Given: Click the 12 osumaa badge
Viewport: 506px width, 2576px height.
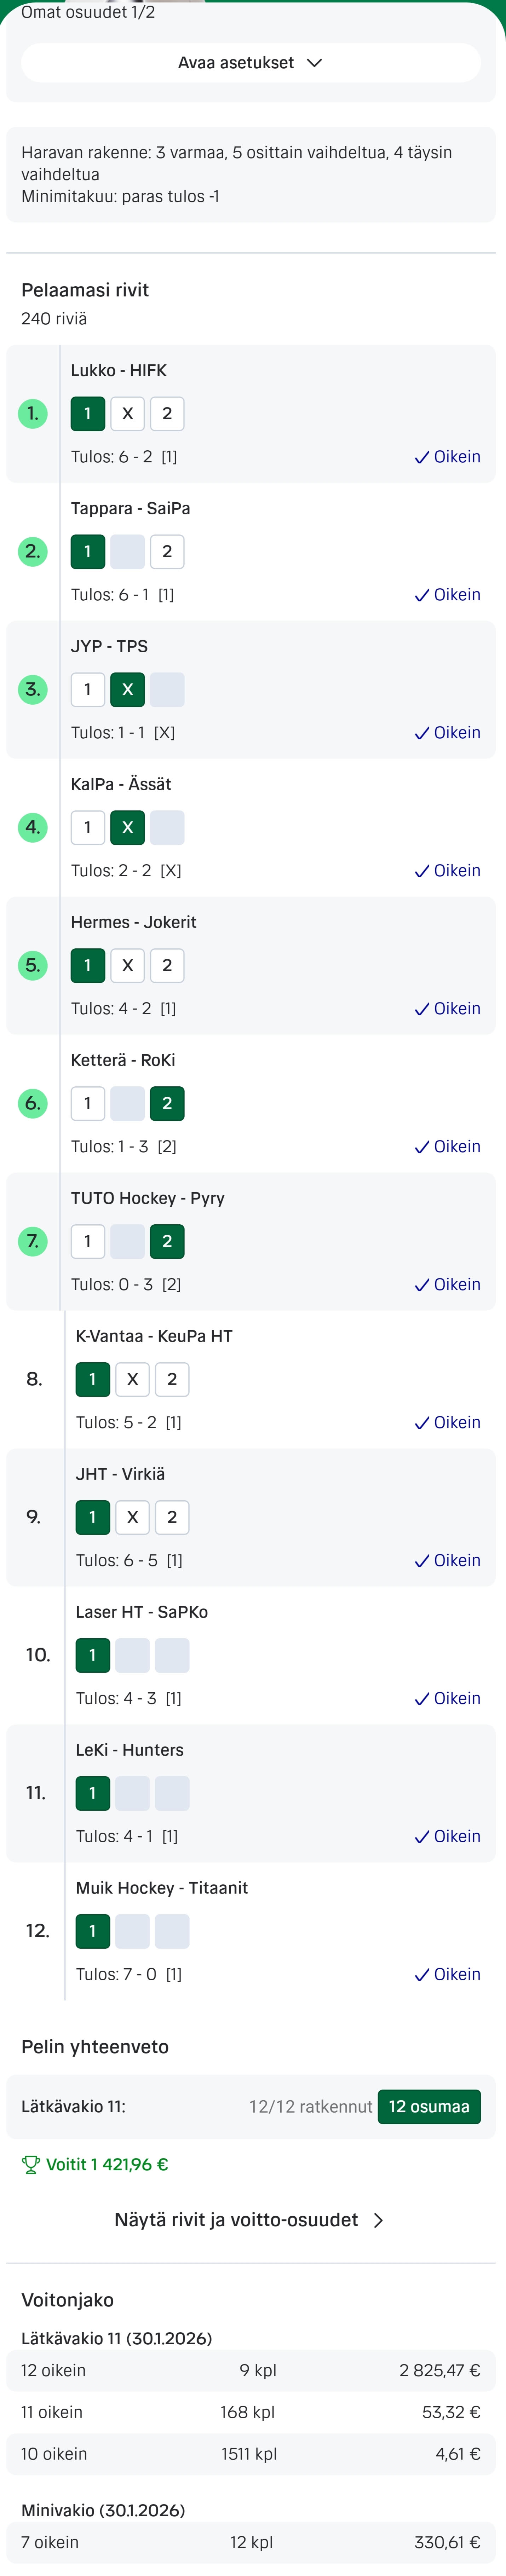Looking at the screenshot, I should click(429, 2107).
